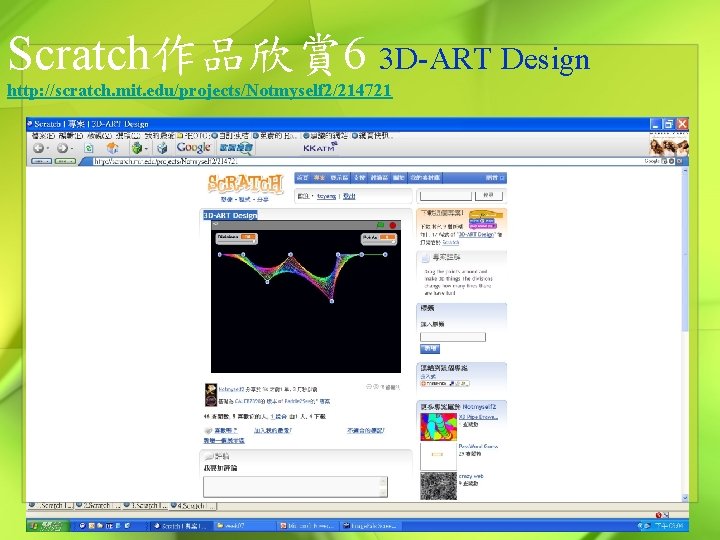Image resolution: width=720 pixels, height=540 pixels.
Task: Select the third tab in Scratch navigation bar
Action: (x=339, y=178)
